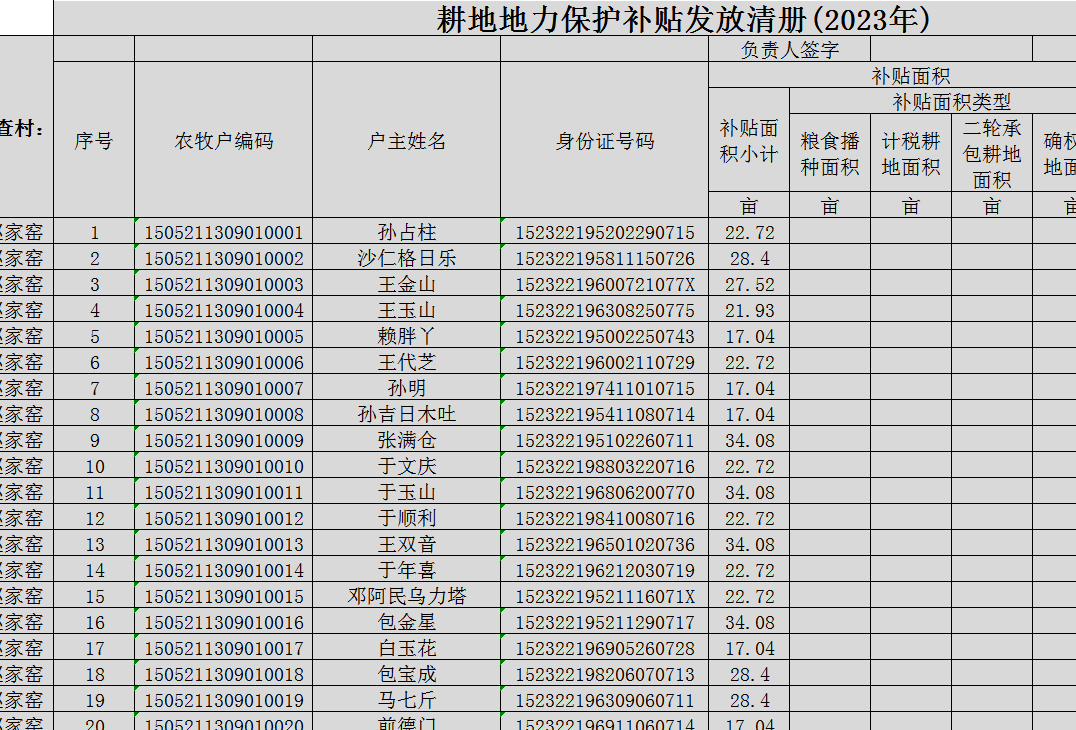Click the name cell 沙仁格日乐
The height and width of the screenshot is (730, 1076).
tap(406, 258)
